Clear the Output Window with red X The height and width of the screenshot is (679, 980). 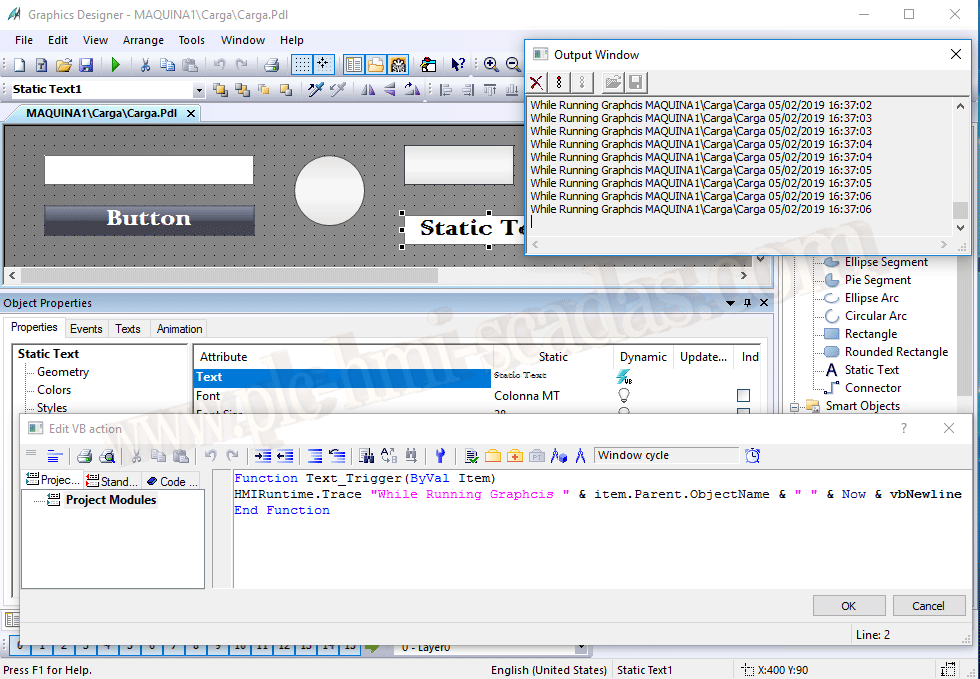point(538,82)
